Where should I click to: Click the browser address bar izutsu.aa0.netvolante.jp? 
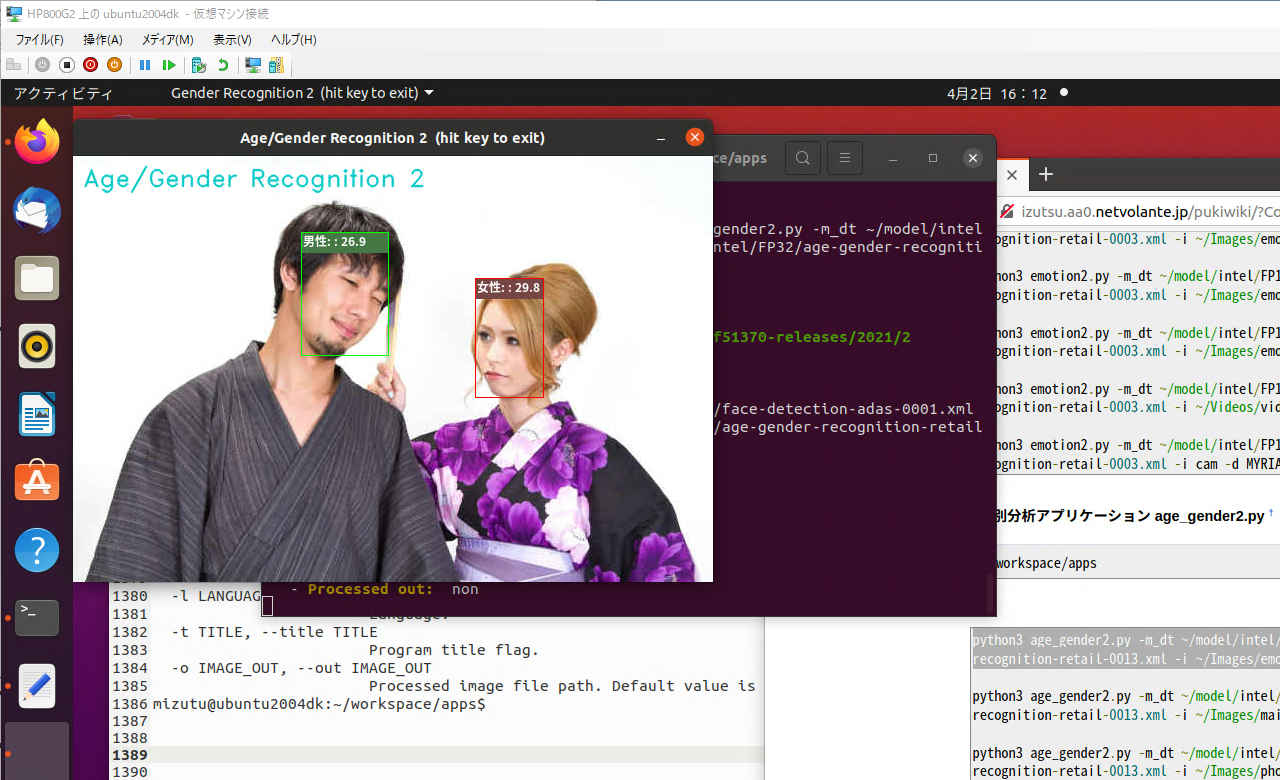pyautogui.click(x=1150, y=212)
